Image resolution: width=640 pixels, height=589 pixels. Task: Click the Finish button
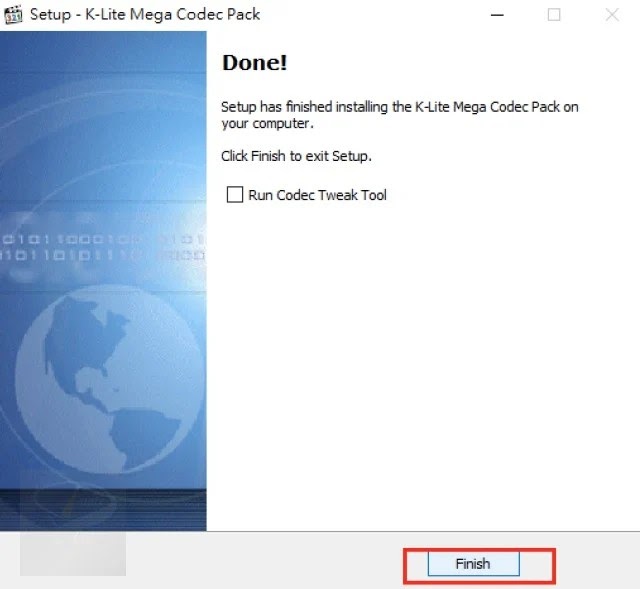click(x=473, y=564)
